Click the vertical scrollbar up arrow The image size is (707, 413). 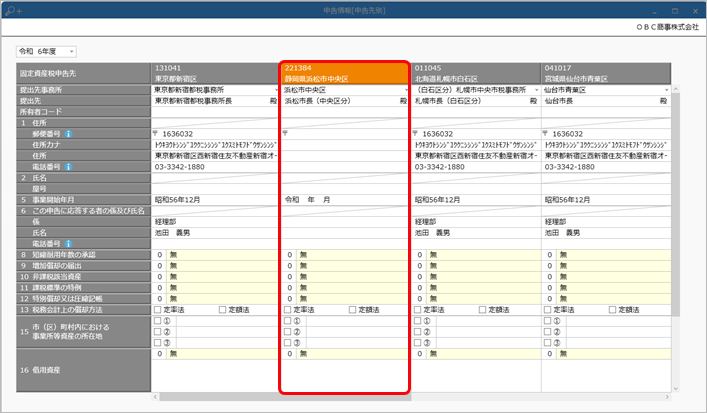tap(675, 89)
